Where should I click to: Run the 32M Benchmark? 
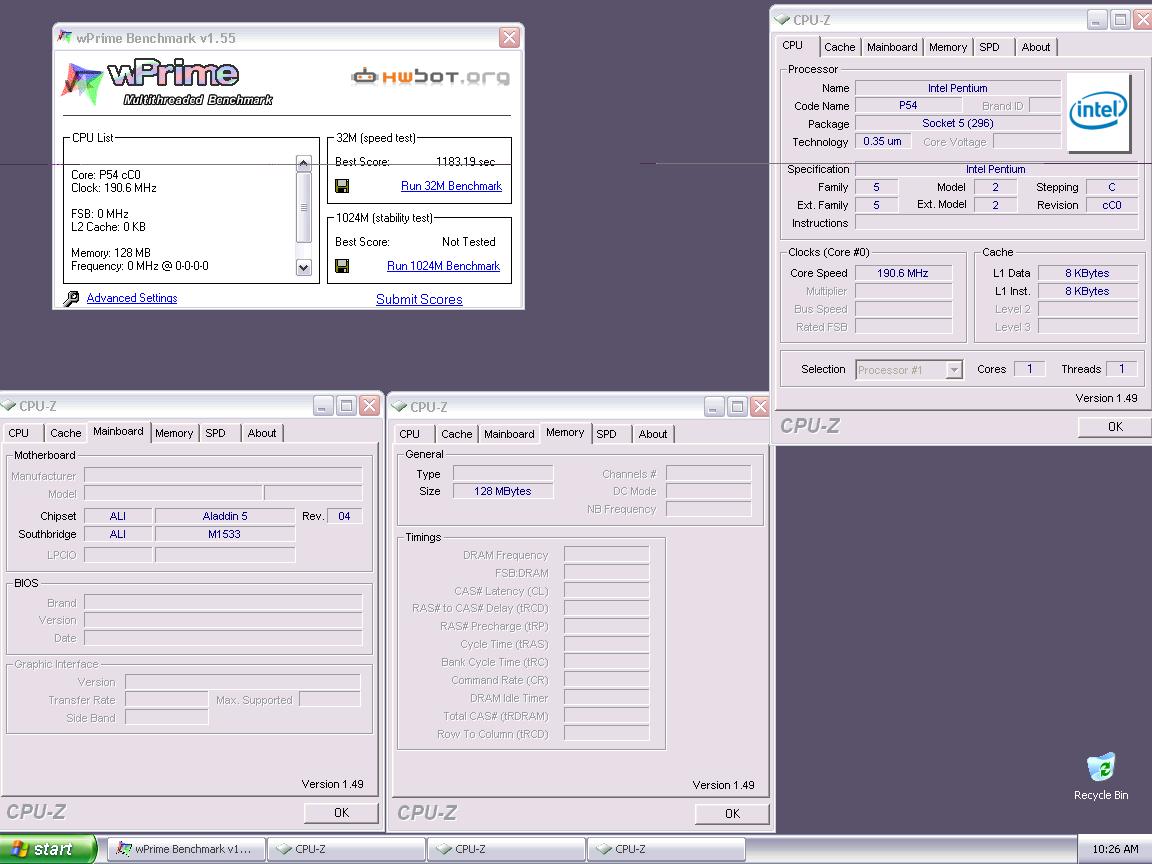tap(451, 186)
